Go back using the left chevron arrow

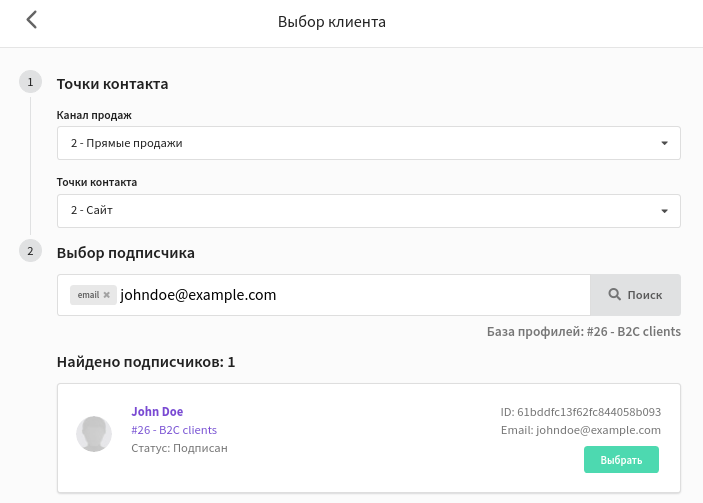[31, 20]
